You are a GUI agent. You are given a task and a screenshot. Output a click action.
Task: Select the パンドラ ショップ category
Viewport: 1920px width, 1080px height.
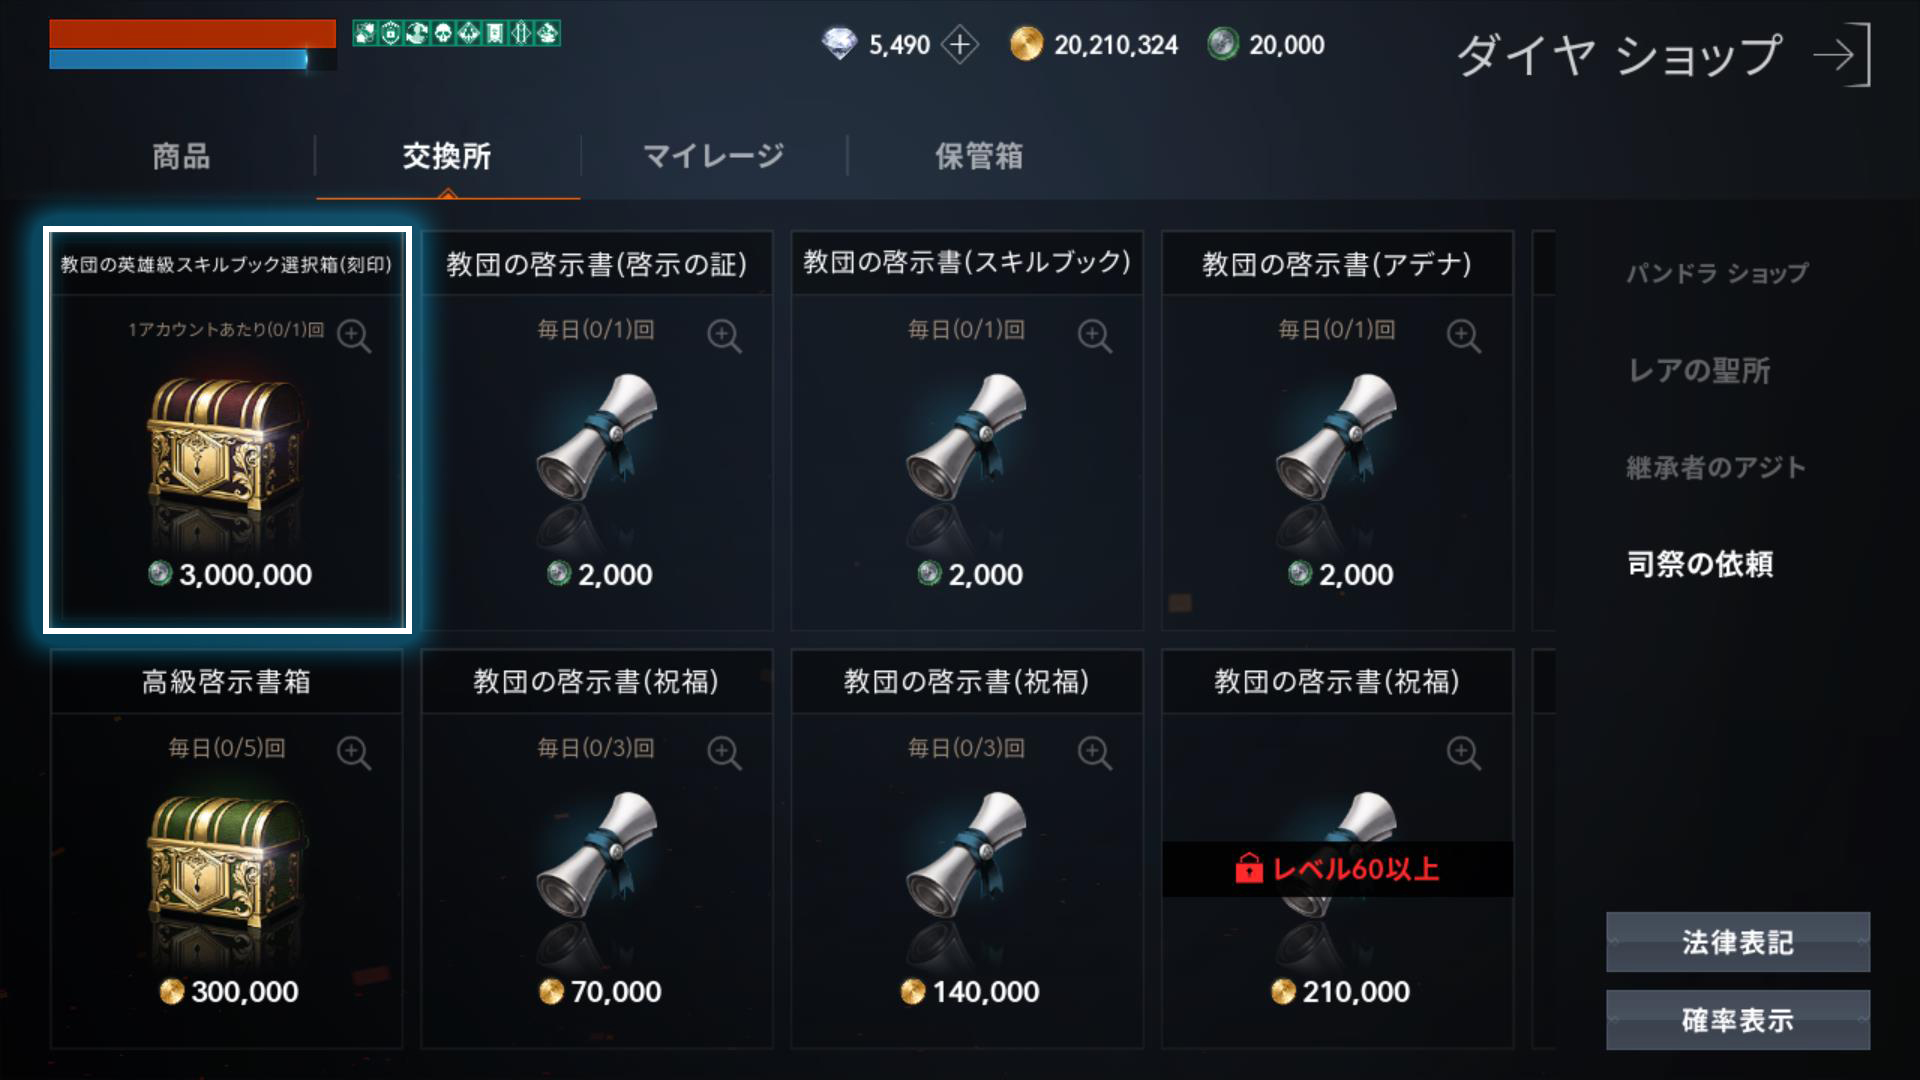pyautogui.click(x=1717, y=273)
